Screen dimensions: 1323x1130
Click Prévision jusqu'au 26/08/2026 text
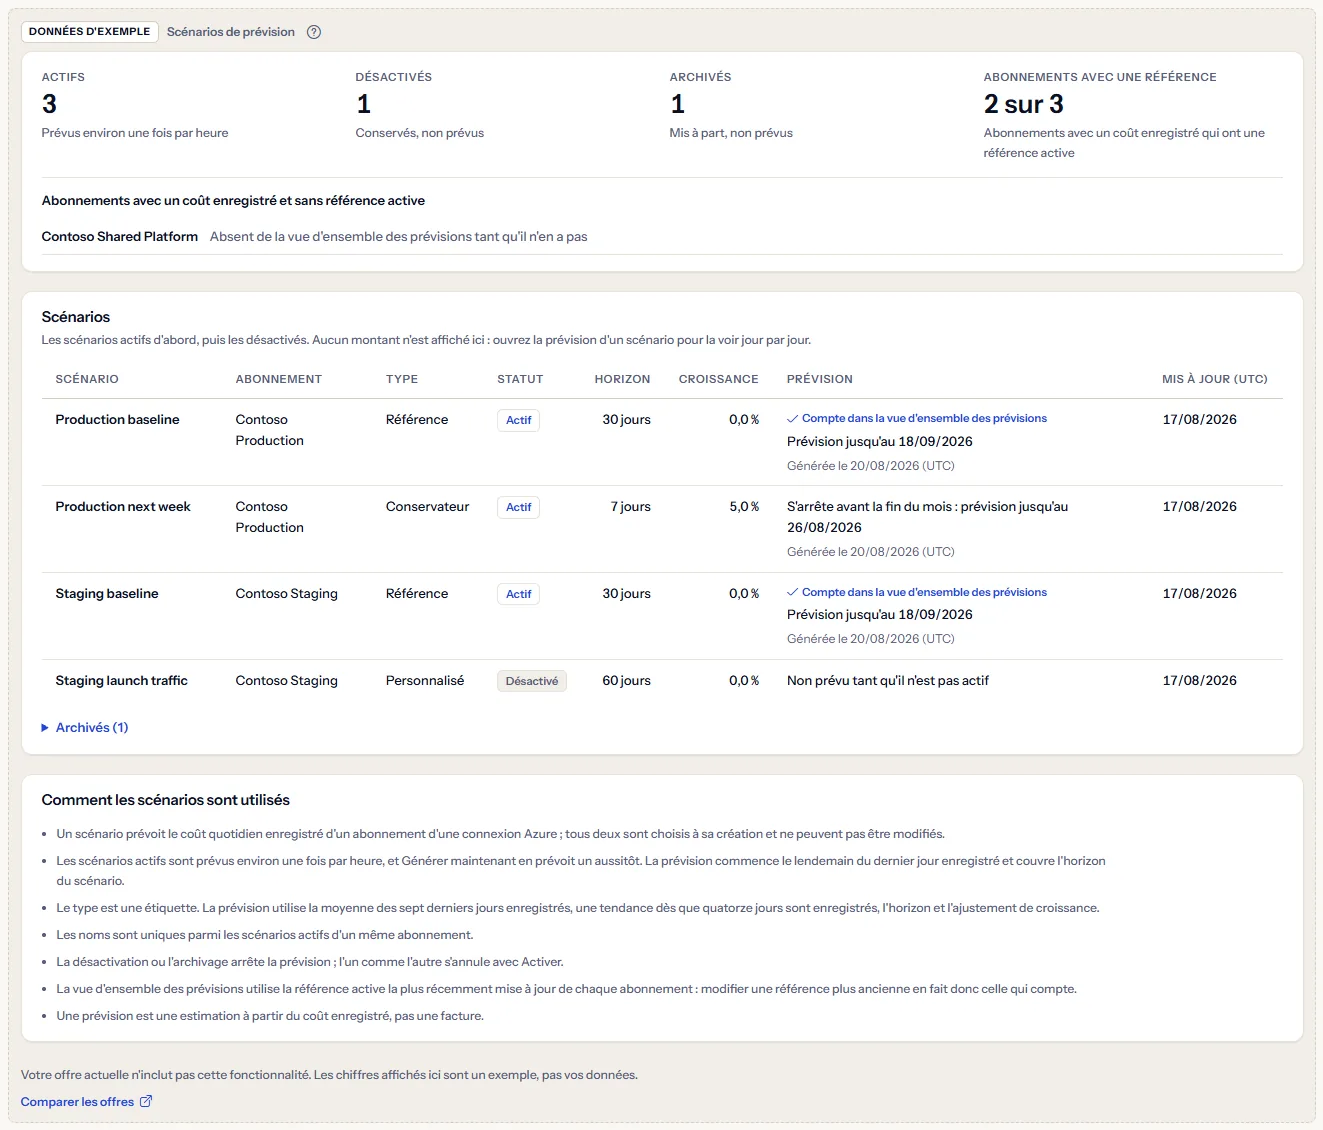point(928,517)
